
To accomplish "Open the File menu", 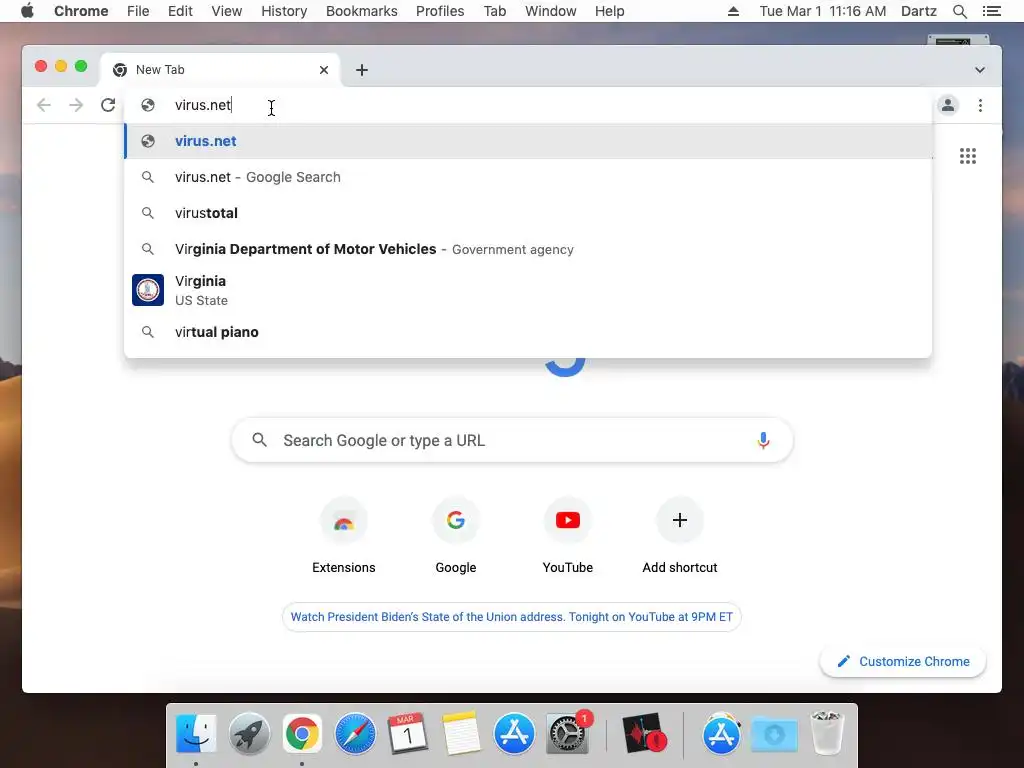I will pyautogui.click(x=138, y=11).
